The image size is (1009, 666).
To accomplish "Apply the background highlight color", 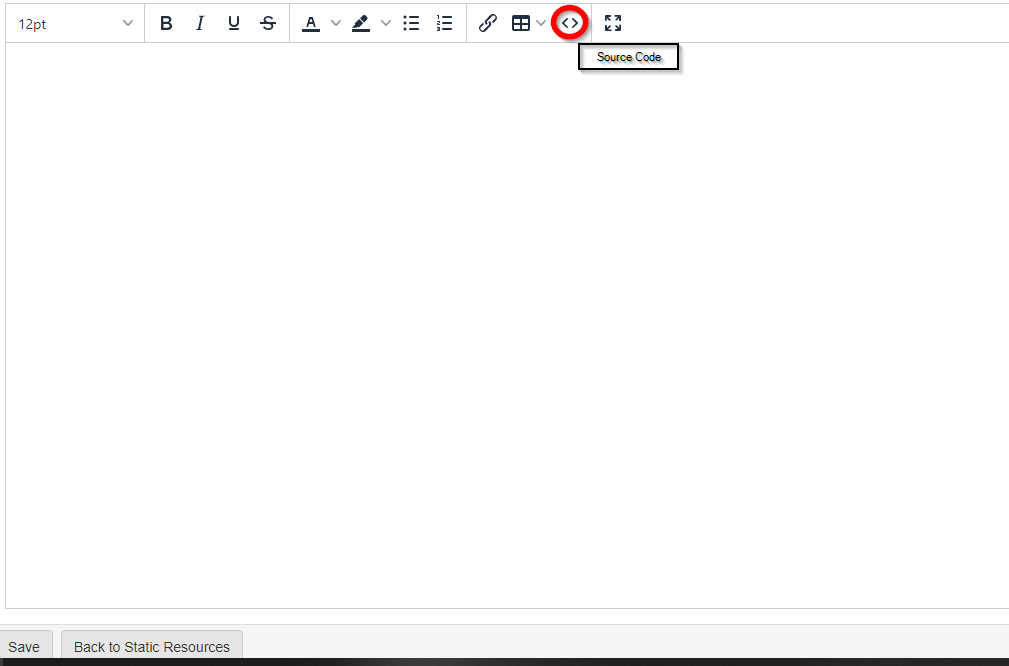I will (361, 23).
